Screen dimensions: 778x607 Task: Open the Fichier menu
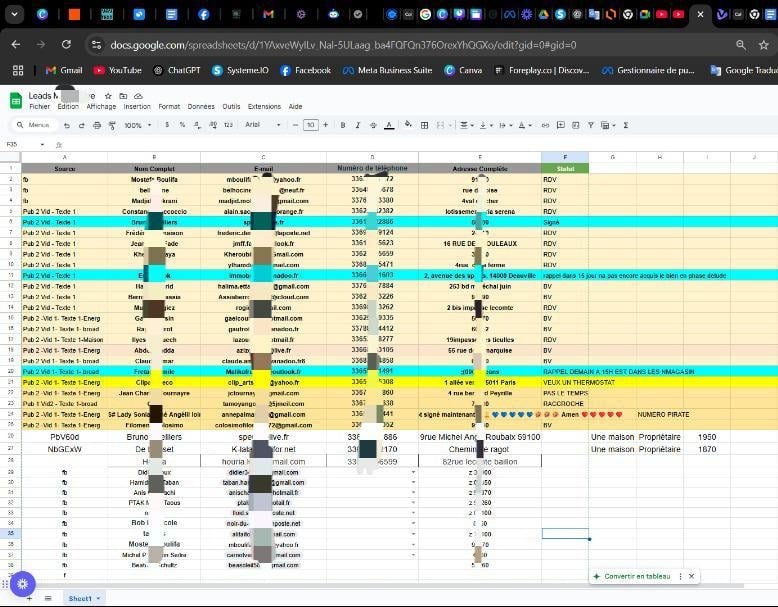pyautogui.click(x=39, y=106)
